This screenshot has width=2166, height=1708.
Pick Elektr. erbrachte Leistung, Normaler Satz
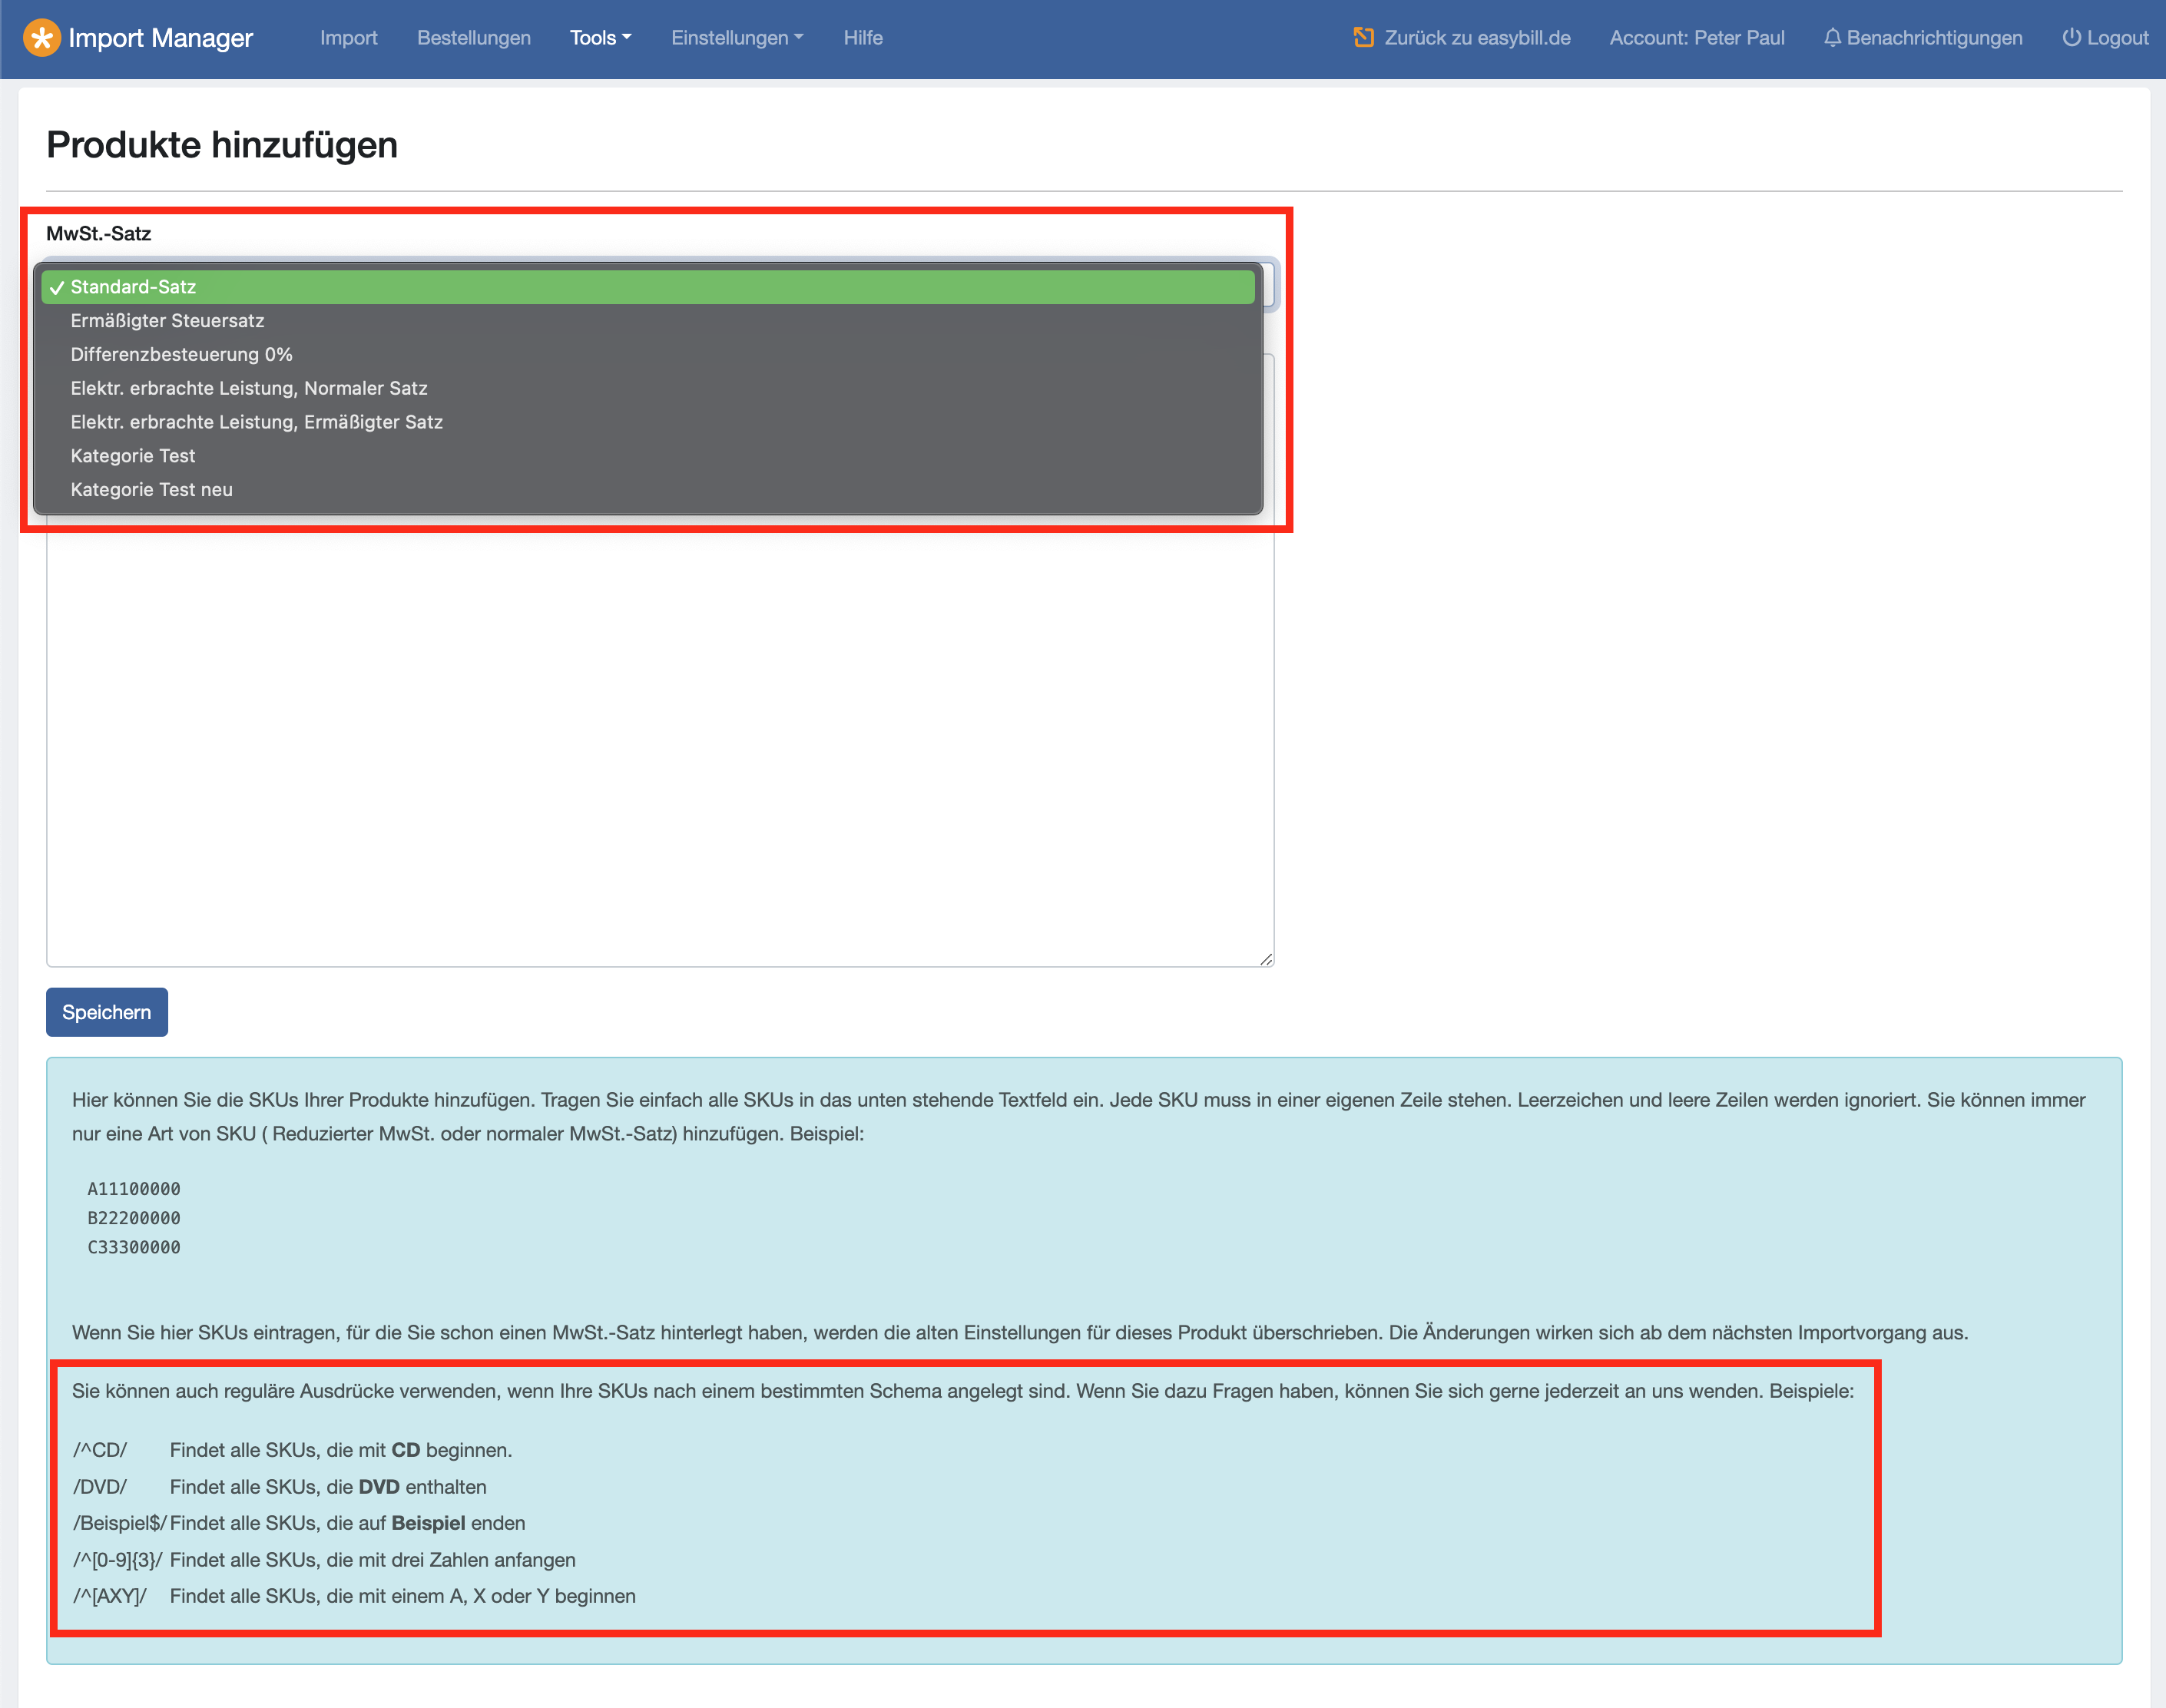[x=648, y=388]
